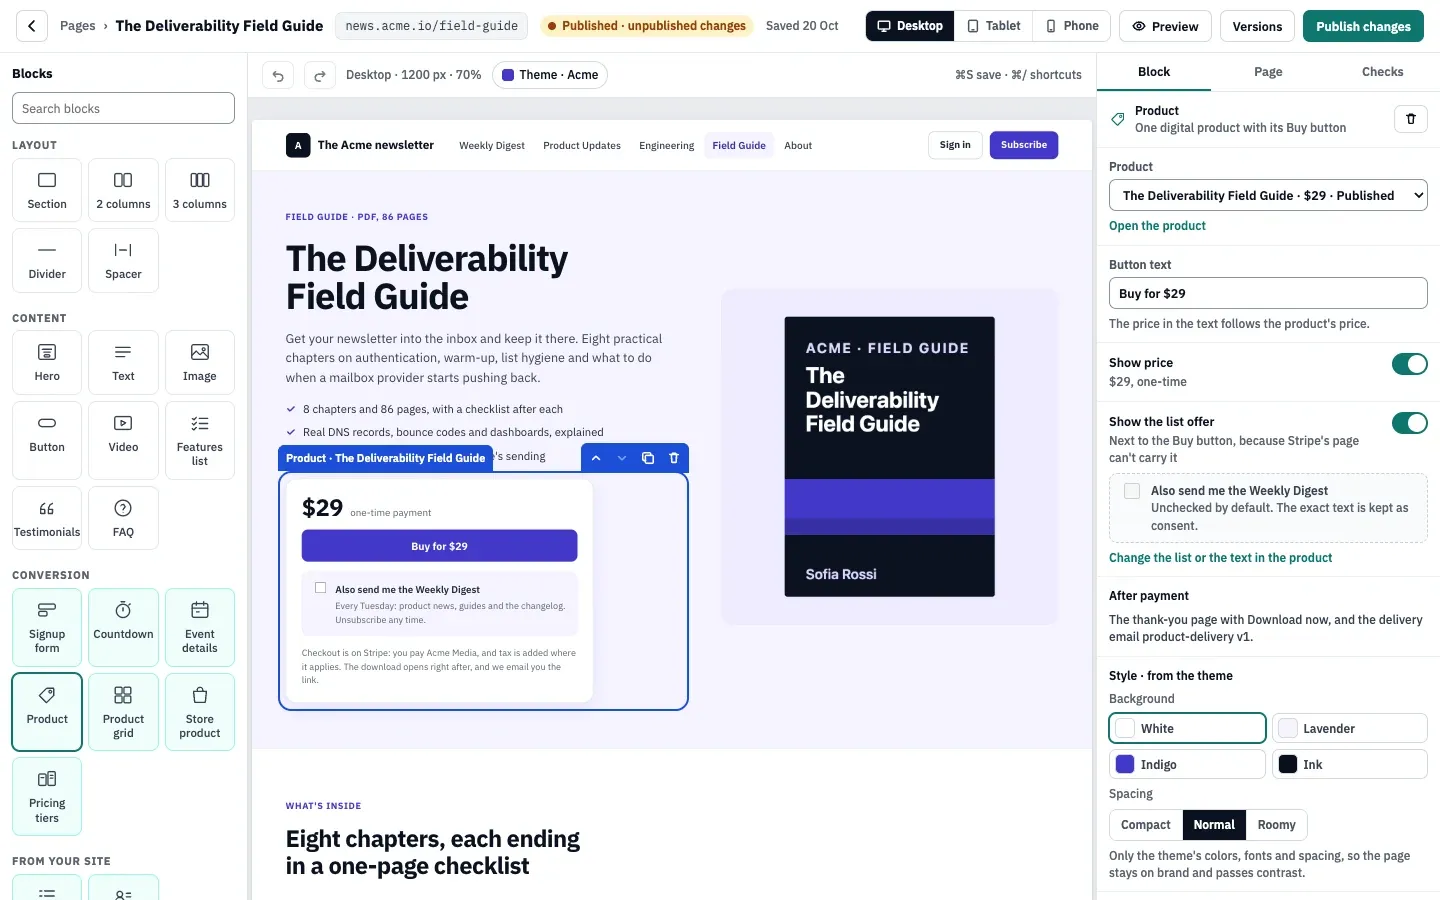The width and height of the screenshot is (1440, 900).
Task: Focus the Search blocks field
Action: (123, 108)
